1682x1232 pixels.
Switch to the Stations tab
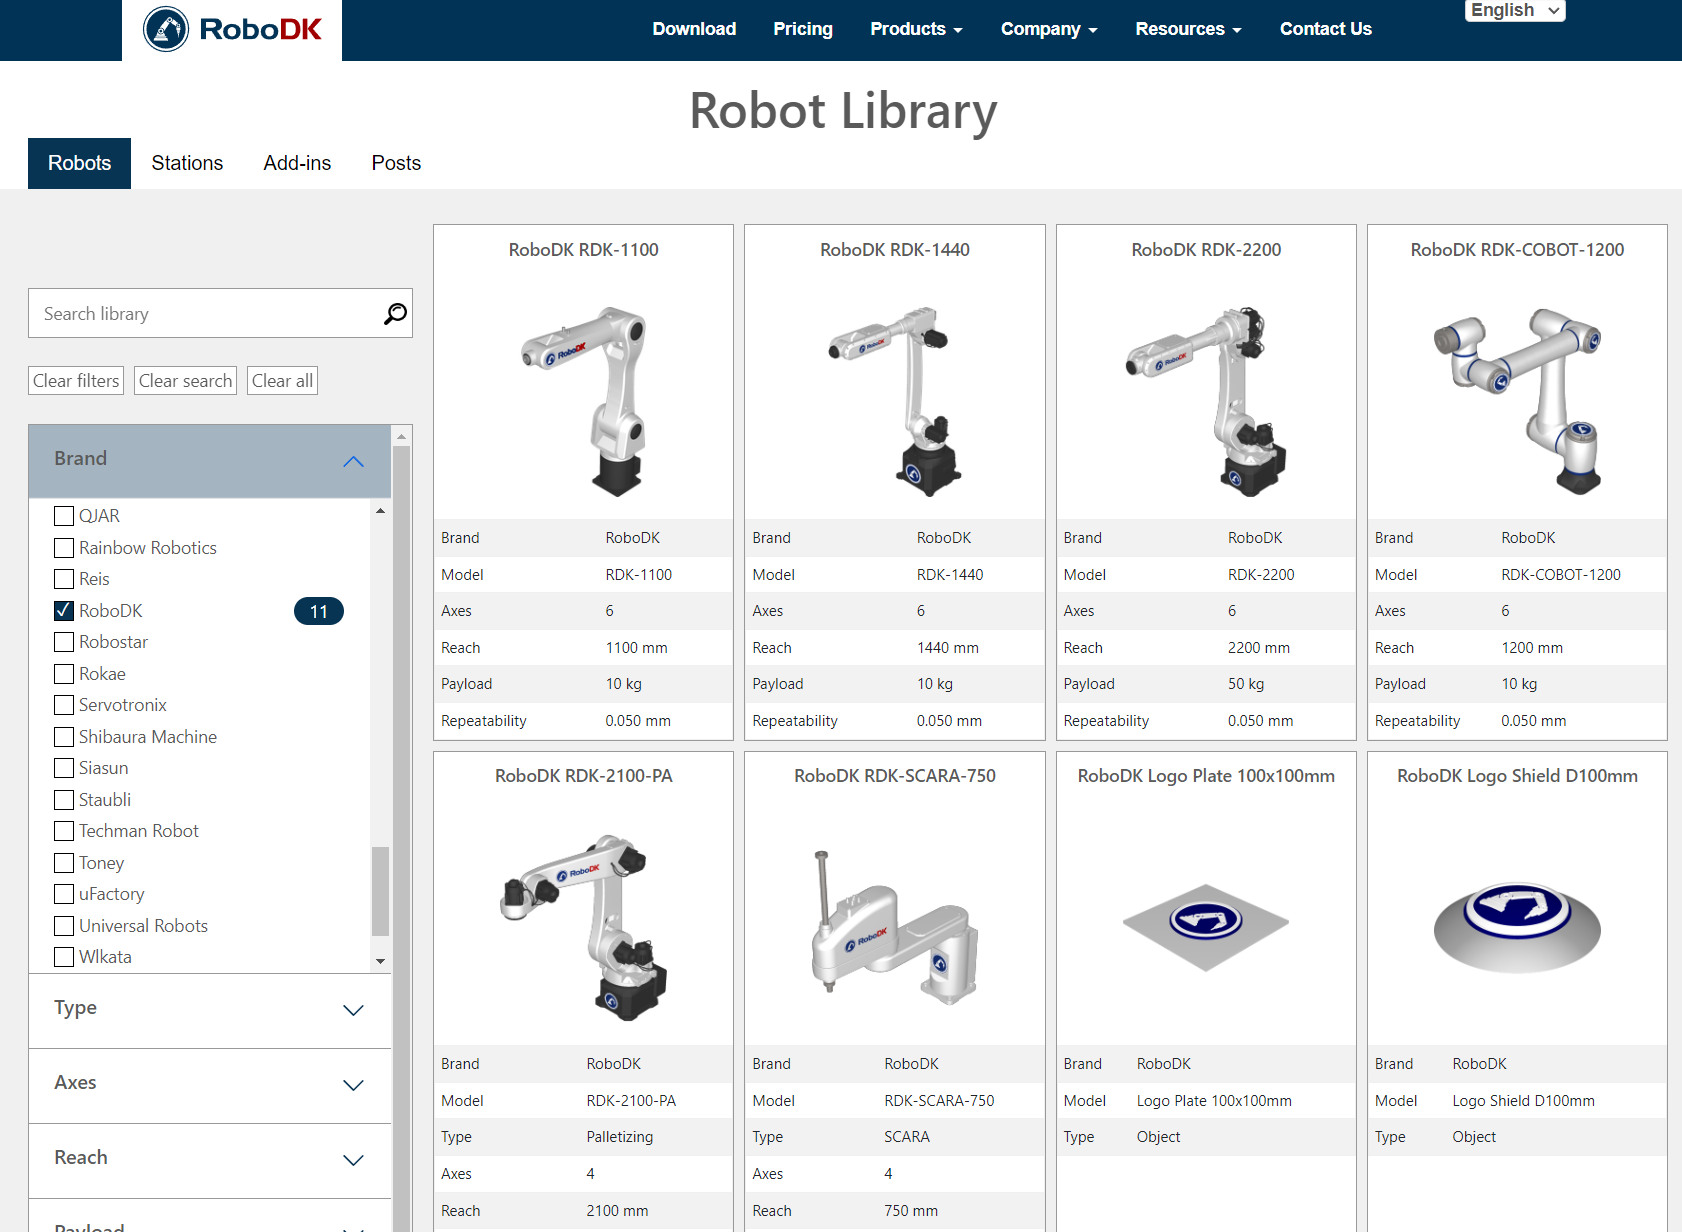coord(187,163)
